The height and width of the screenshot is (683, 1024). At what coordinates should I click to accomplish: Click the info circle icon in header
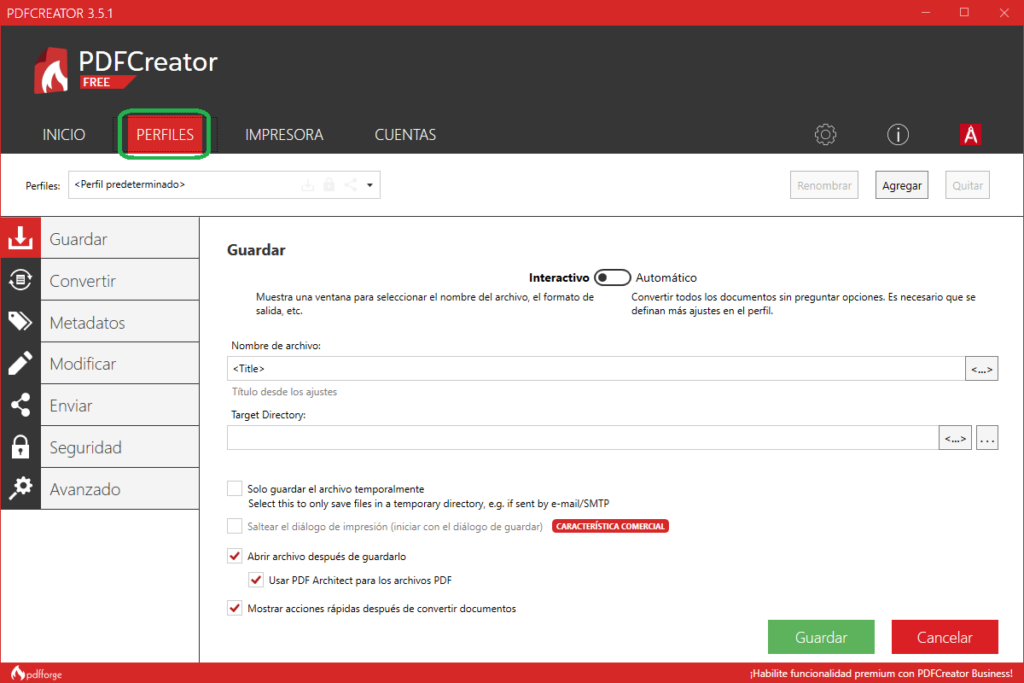[897, 135]
